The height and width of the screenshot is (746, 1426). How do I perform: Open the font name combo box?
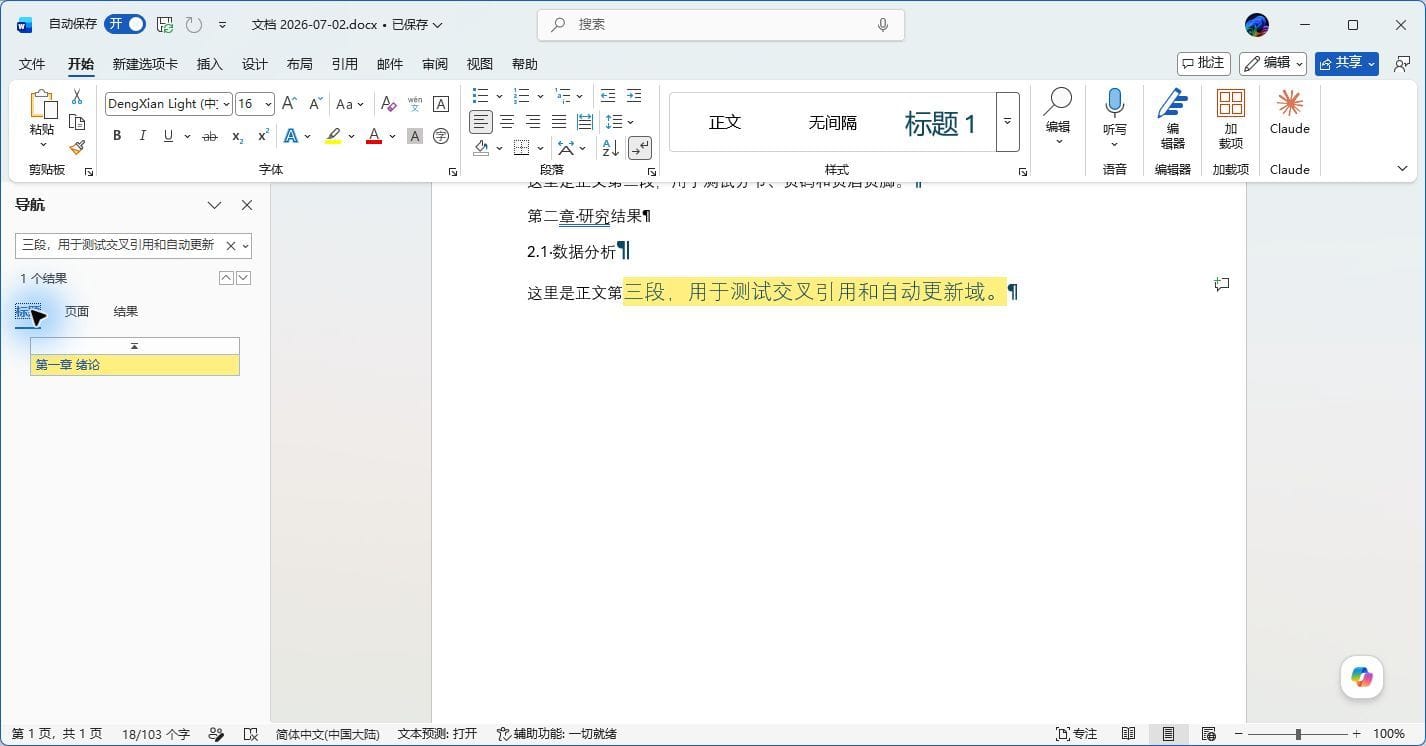169,104
